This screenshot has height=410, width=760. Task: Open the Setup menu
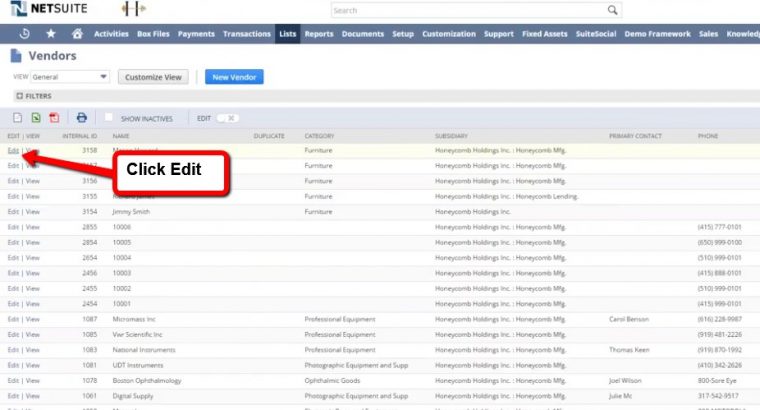(x=403, y=33)
